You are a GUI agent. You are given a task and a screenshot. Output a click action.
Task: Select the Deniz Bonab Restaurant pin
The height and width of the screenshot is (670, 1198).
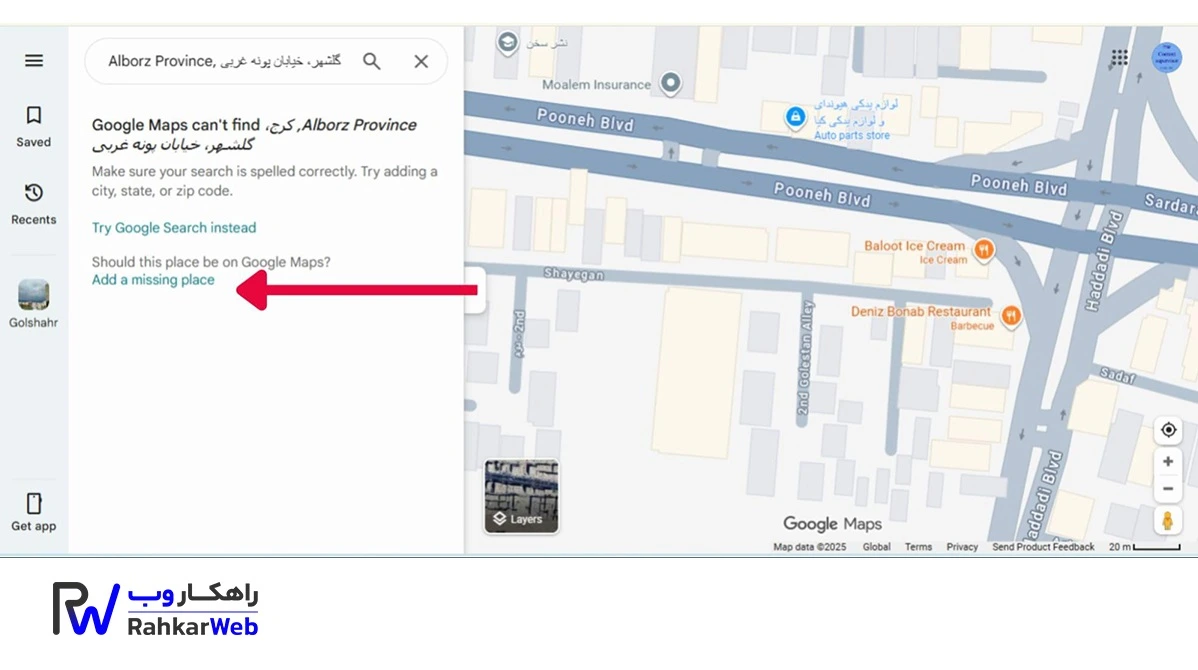(1011, 315)
